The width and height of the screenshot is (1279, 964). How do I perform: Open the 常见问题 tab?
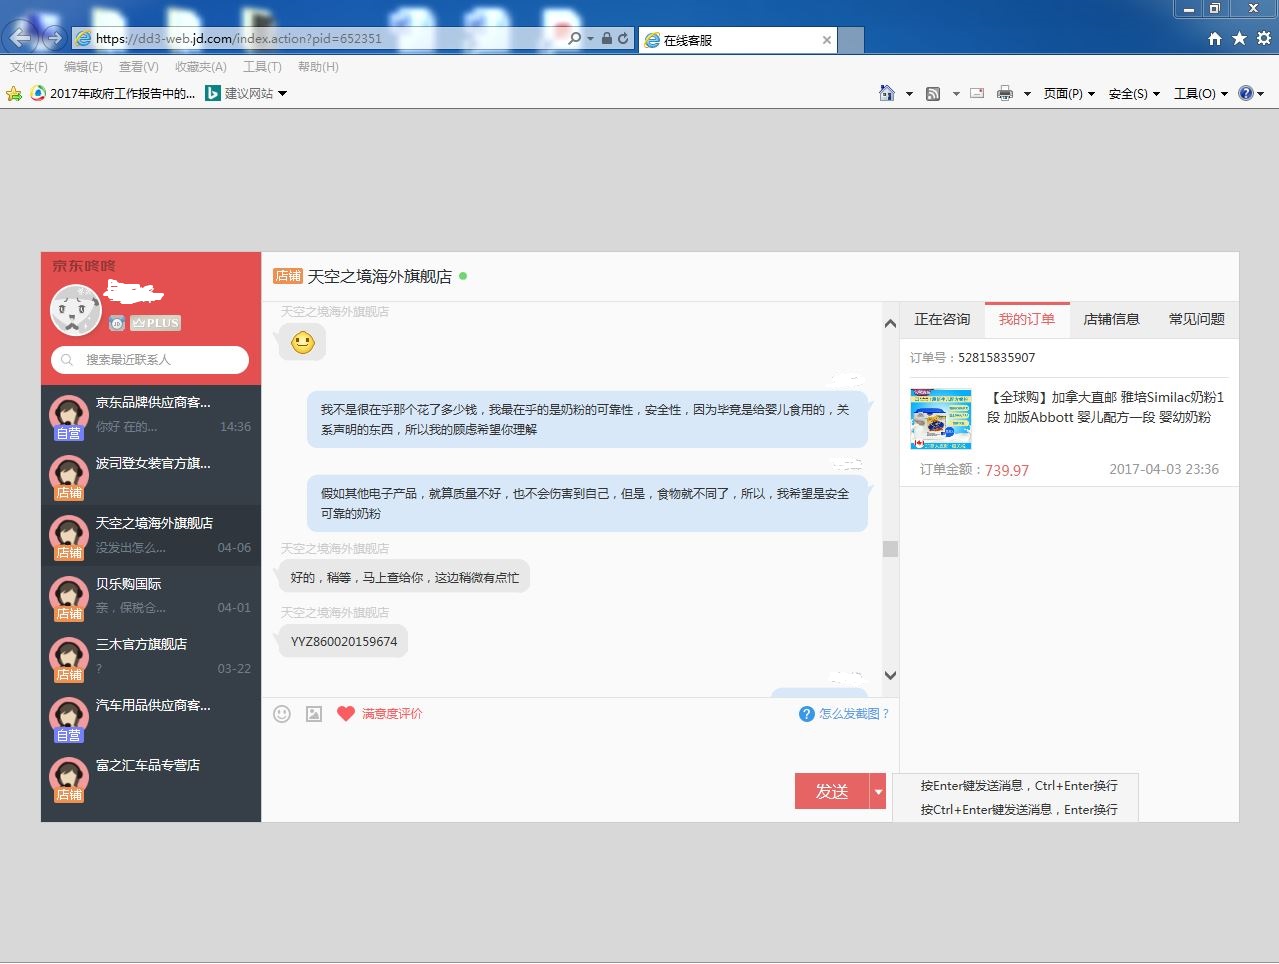coord(1196,319)
